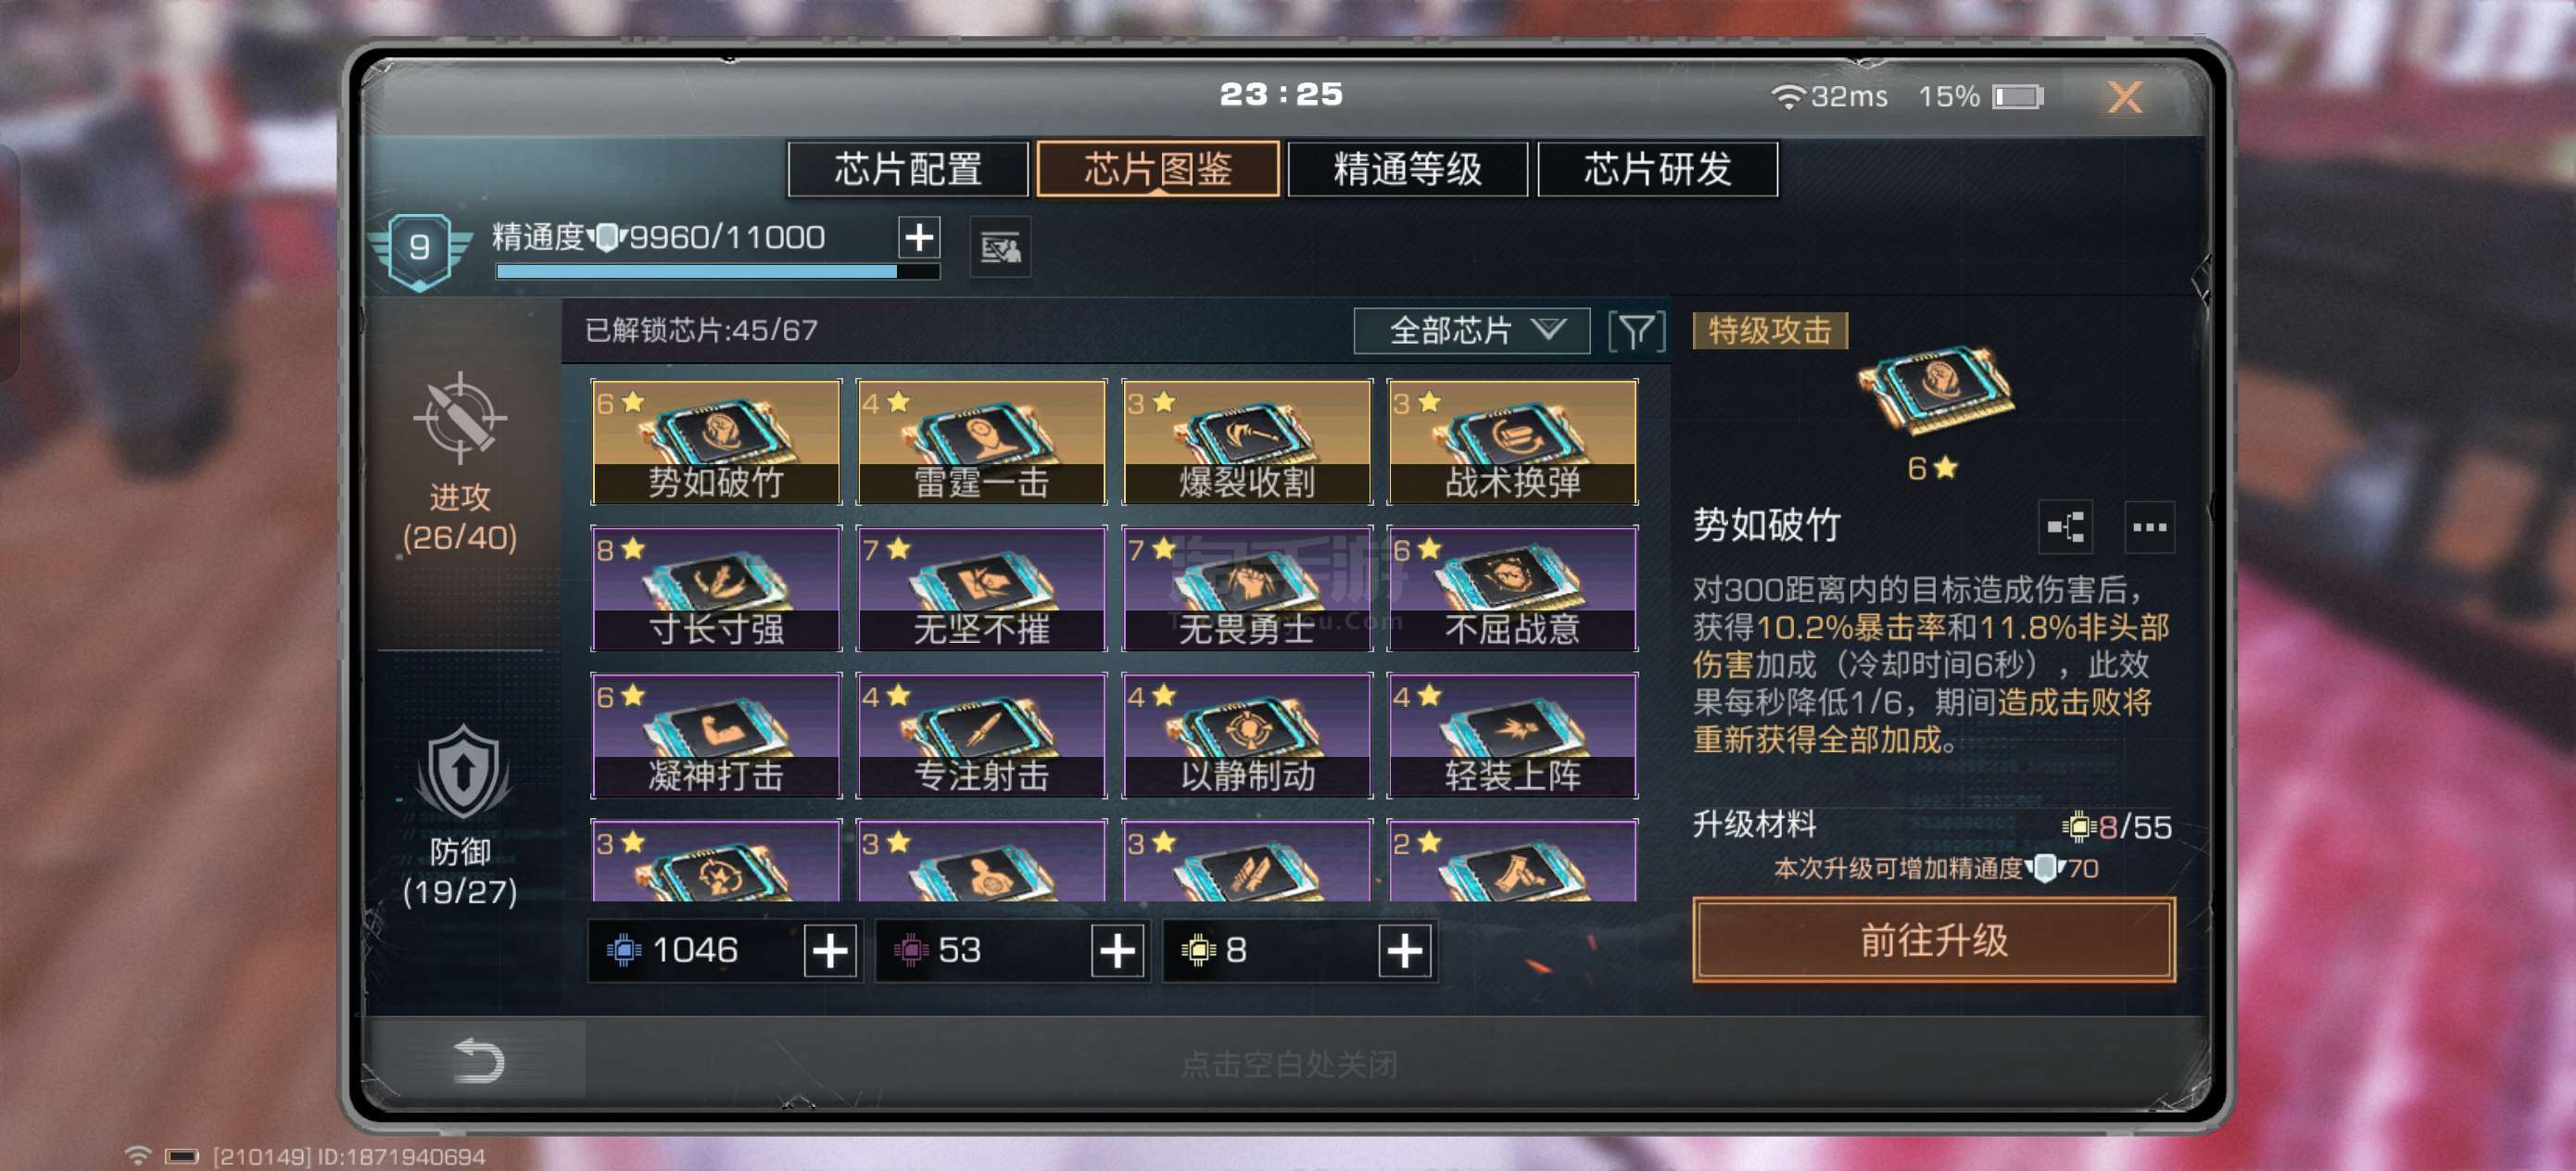The width and height of the screenshot is (2576, 1171).
Task: Add blue chip currency 1046
Action: click(830, 951)
